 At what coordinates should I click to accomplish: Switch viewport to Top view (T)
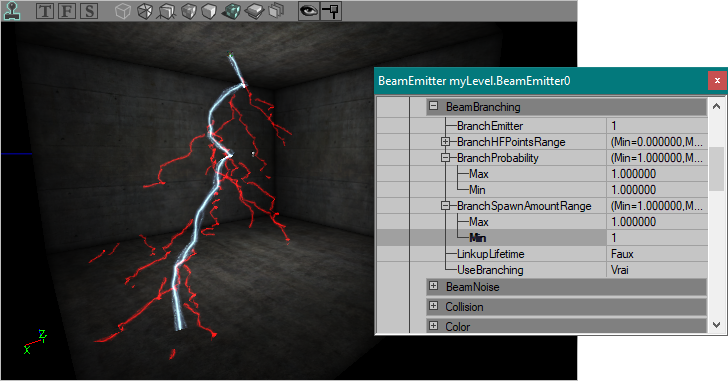pos(45,11)
